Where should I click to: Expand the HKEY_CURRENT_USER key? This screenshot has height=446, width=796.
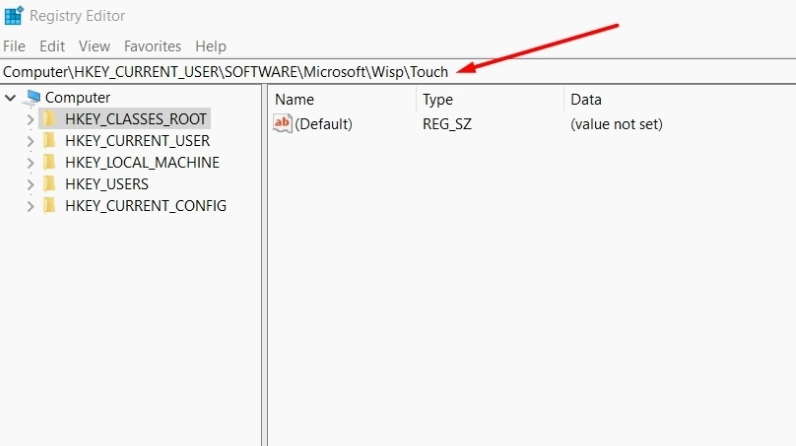click(x=31, y=141)
